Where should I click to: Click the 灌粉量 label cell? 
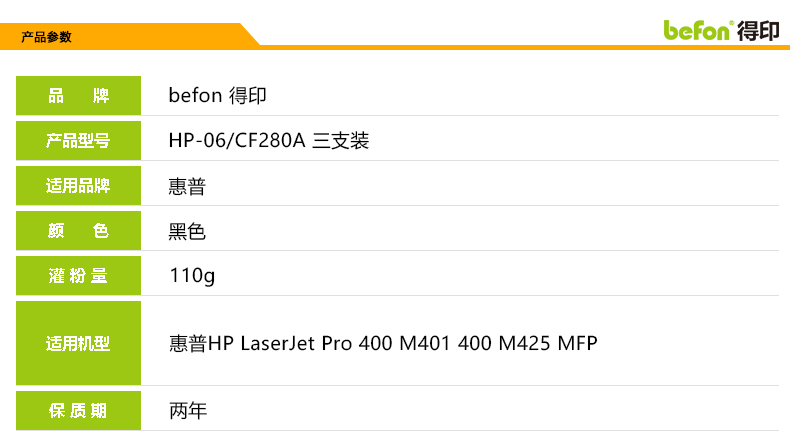point(78,276)
